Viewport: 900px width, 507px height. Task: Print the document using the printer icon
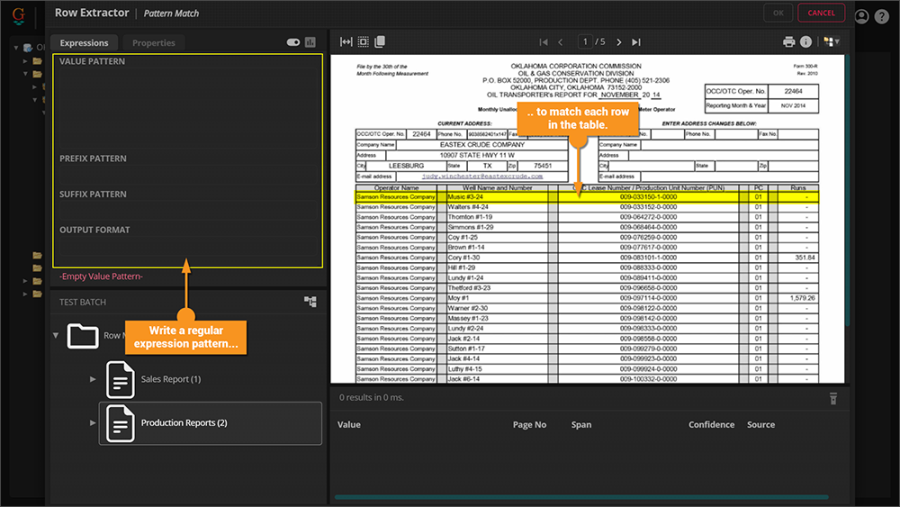789,42
